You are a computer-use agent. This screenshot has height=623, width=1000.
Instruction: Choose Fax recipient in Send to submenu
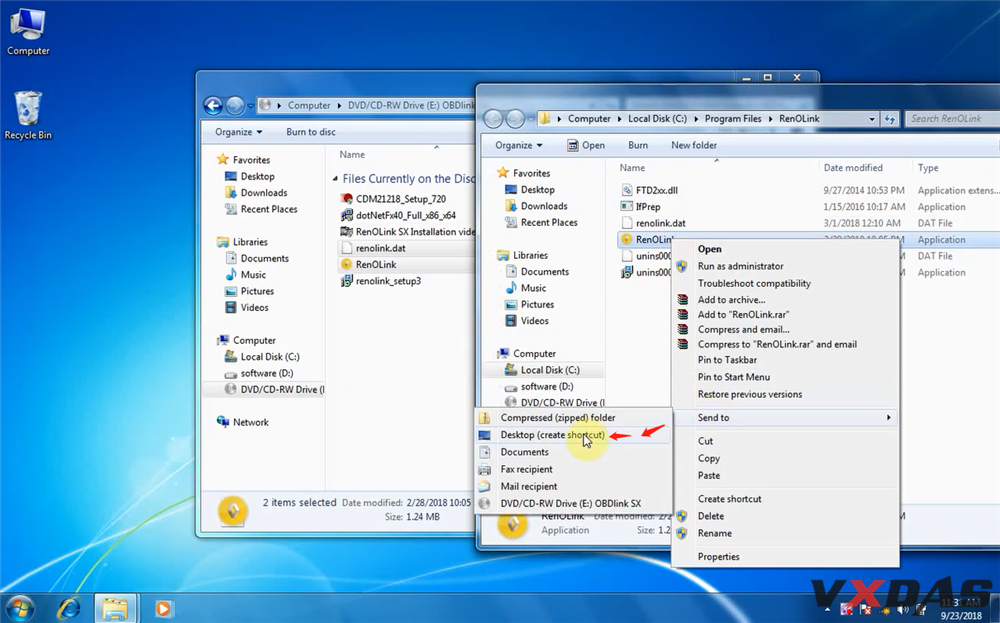573,469
